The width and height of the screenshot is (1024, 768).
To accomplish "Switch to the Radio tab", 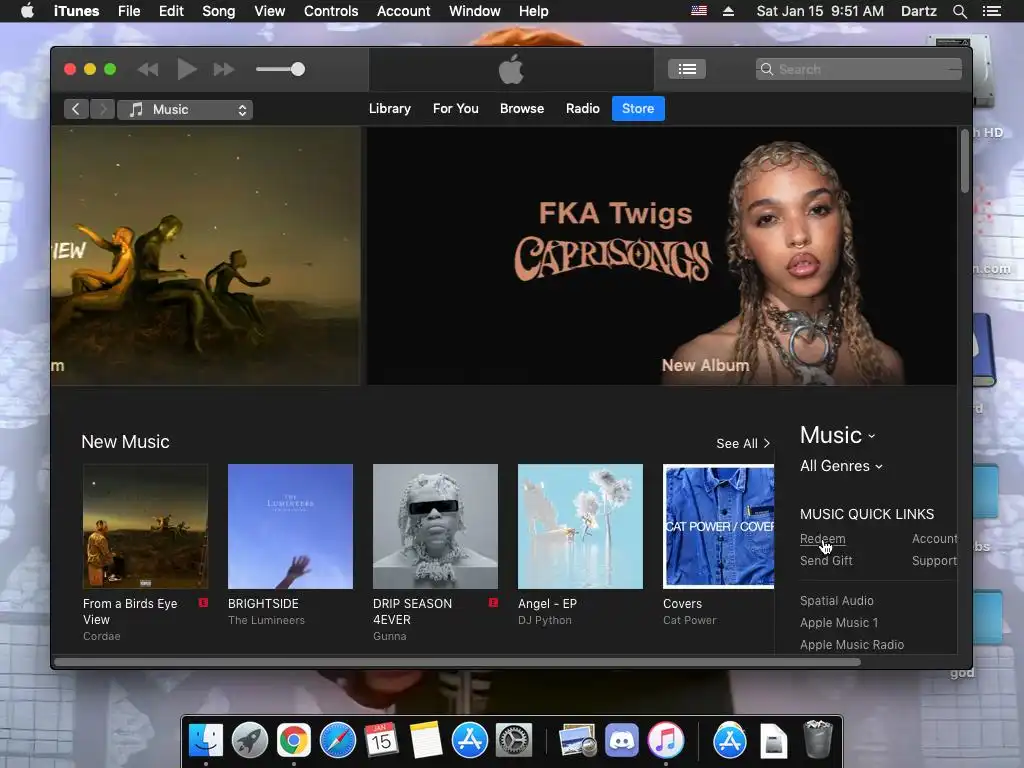I will tap(583, 108).
